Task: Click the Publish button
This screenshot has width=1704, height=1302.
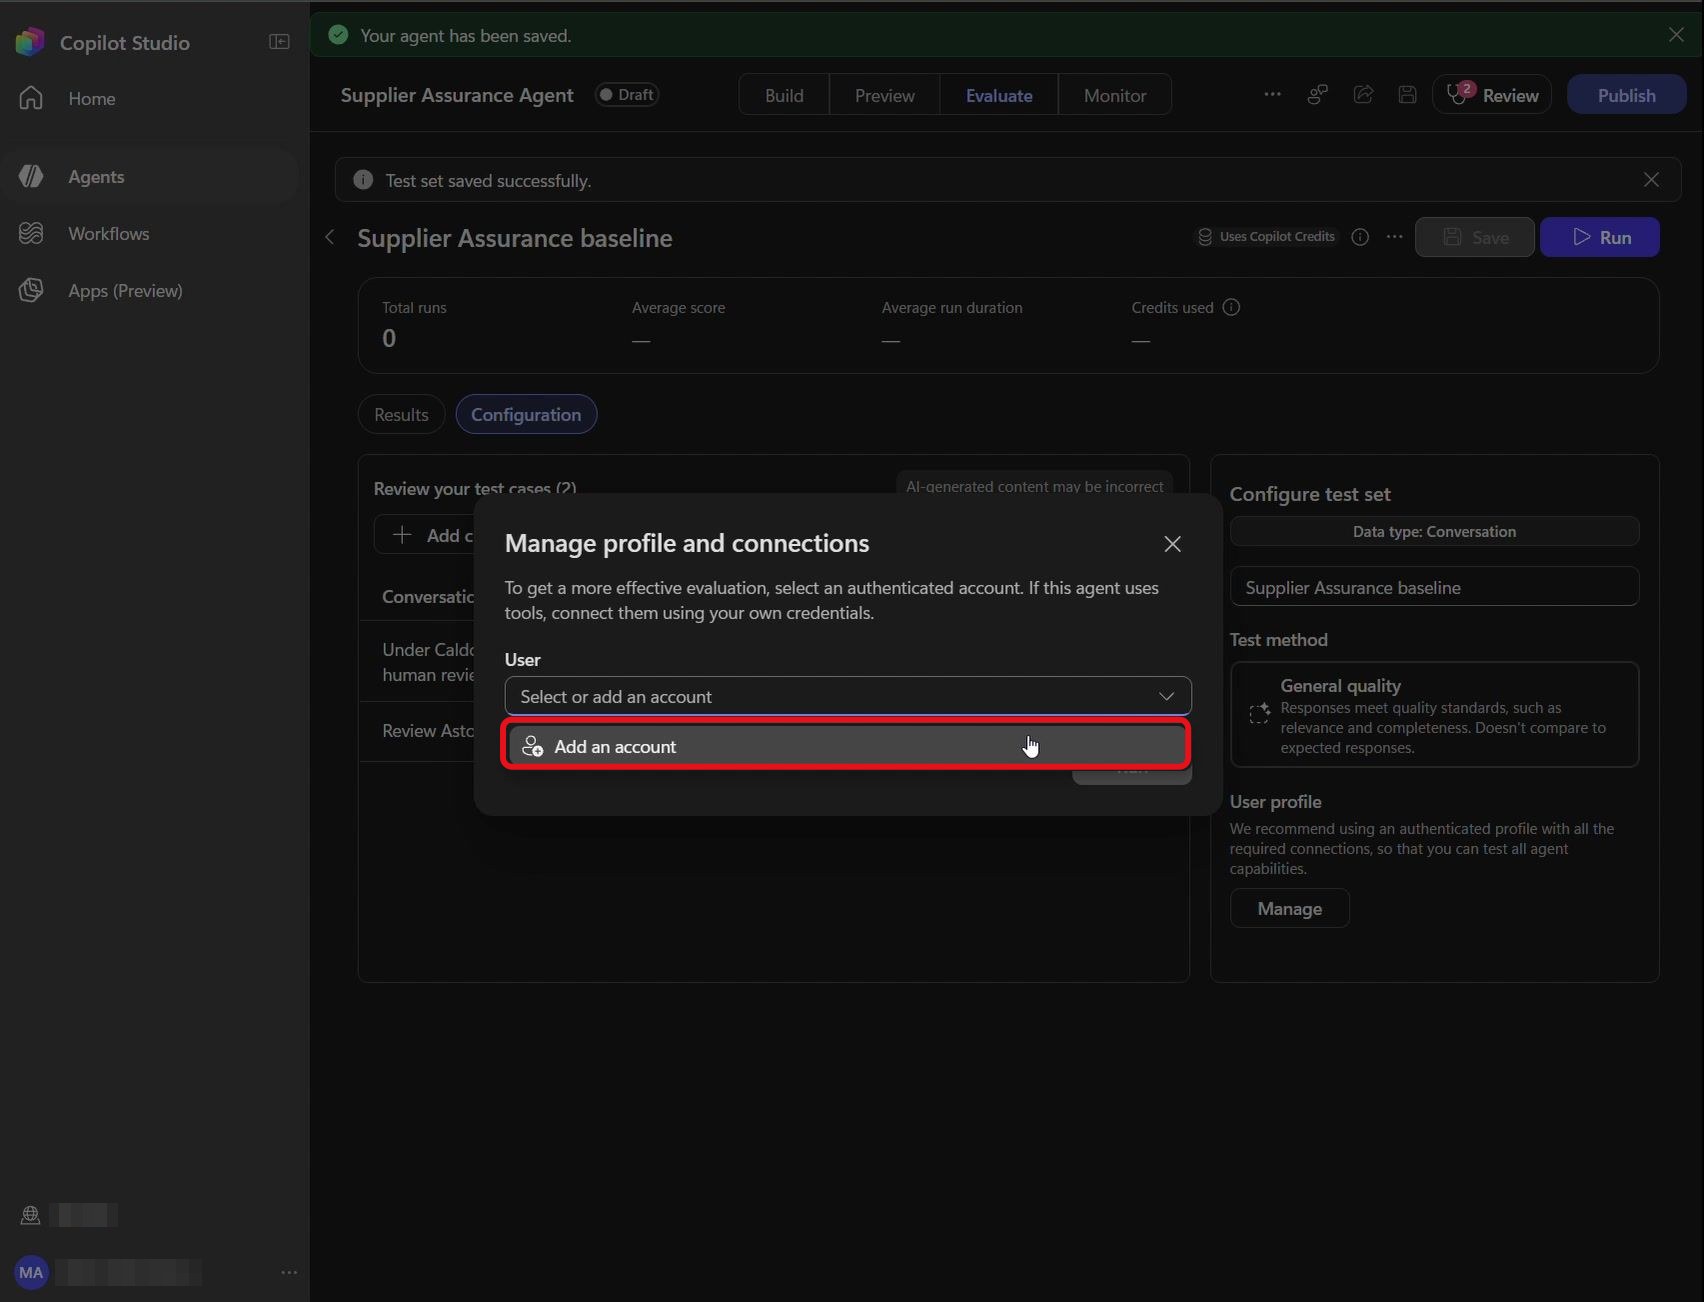Action: [1626, 95]
